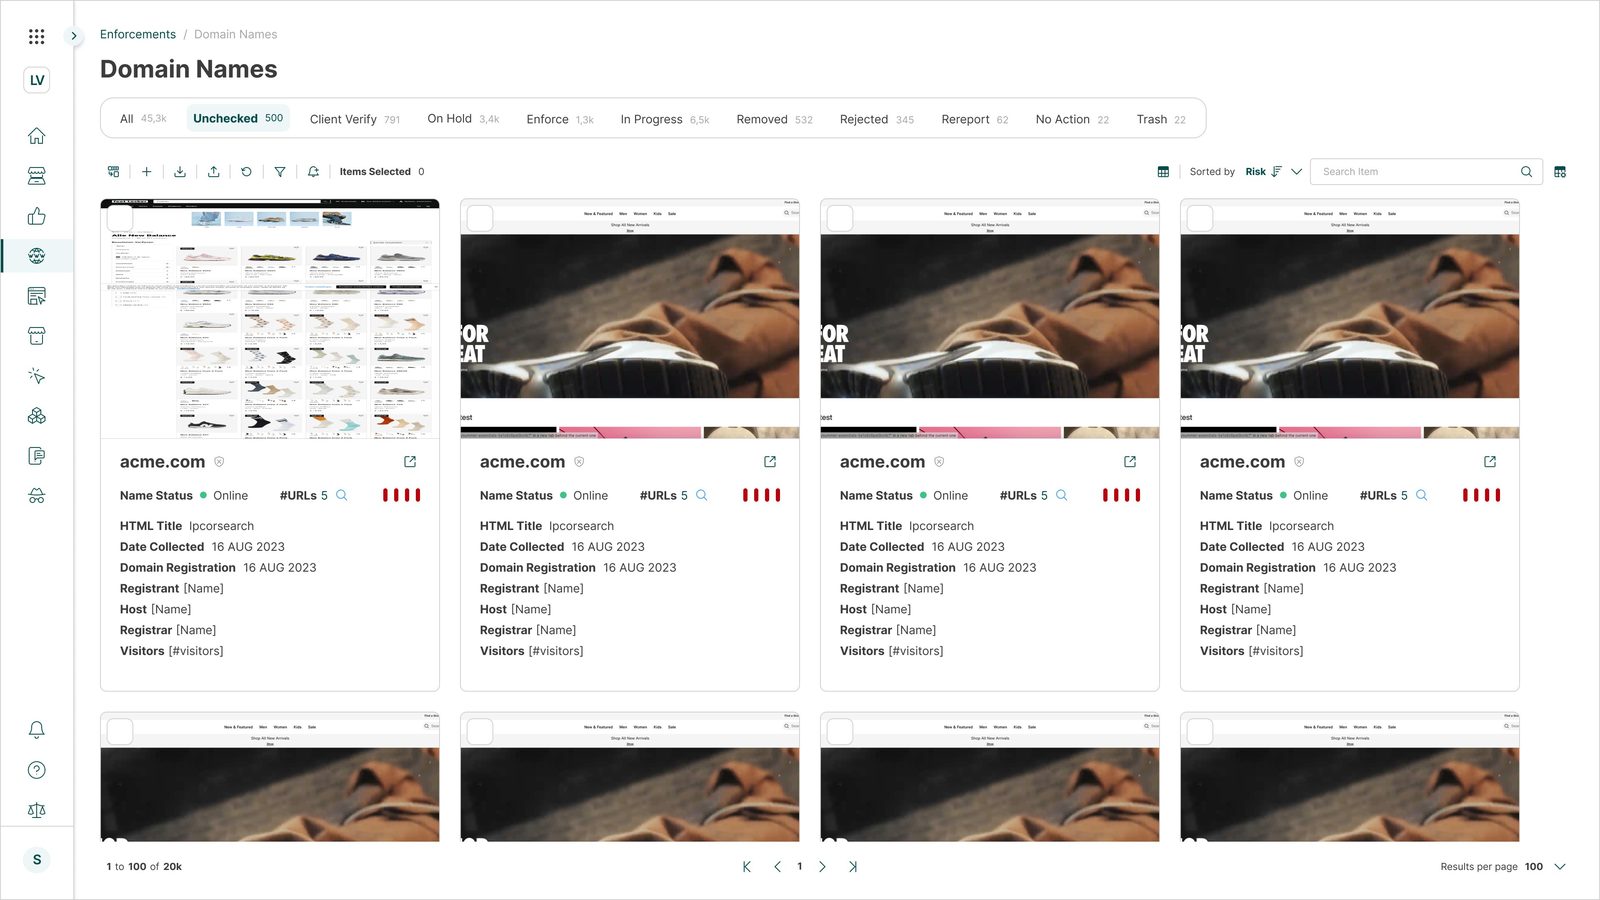This screenshot has height=900, width=1600.
Task: Expand the sidebar with the chevron arrow
Action: pyautogui.click(x=73, y=36)
